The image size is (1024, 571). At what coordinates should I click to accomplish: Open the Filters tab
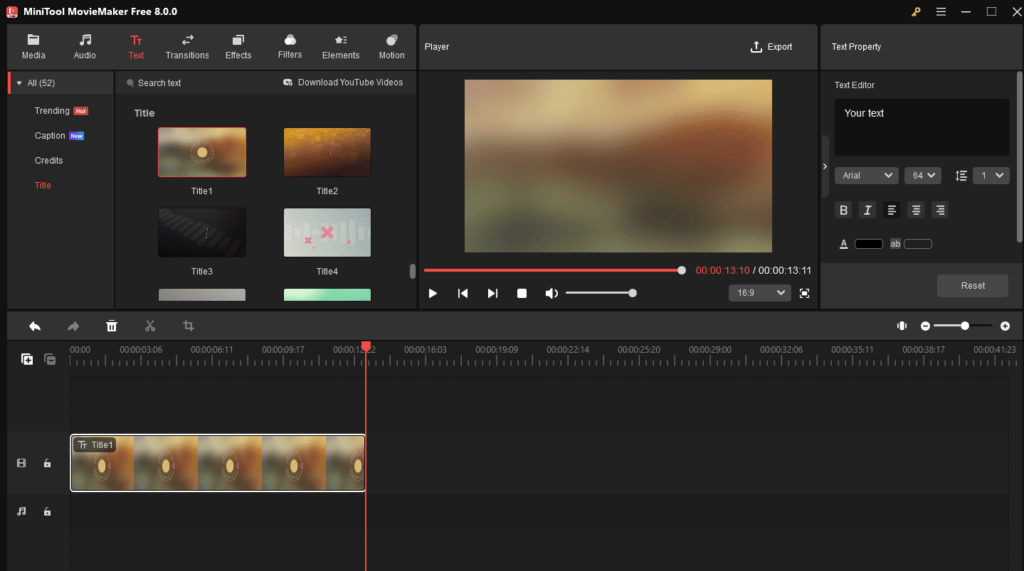coord(290,47)
